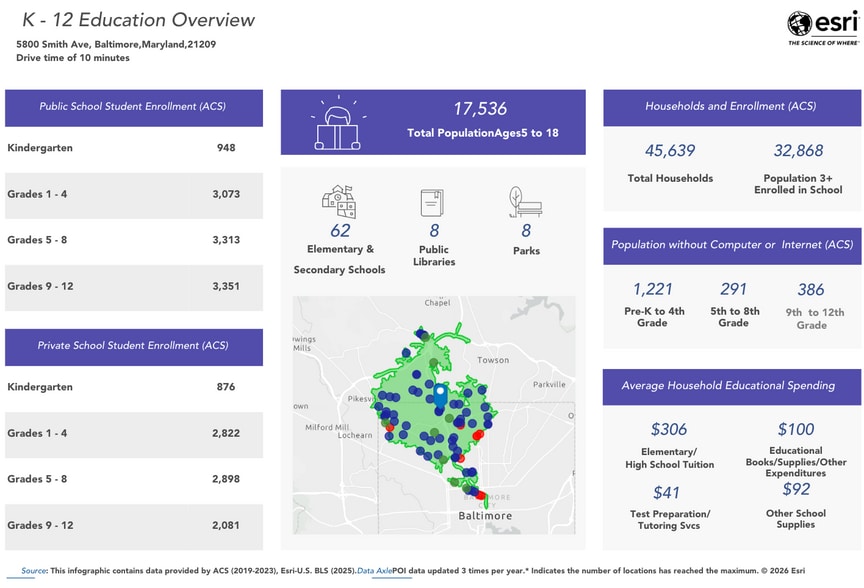Click the 45,639 Total Households value
Screen dimensions: 864x588
tap(669, 151)
